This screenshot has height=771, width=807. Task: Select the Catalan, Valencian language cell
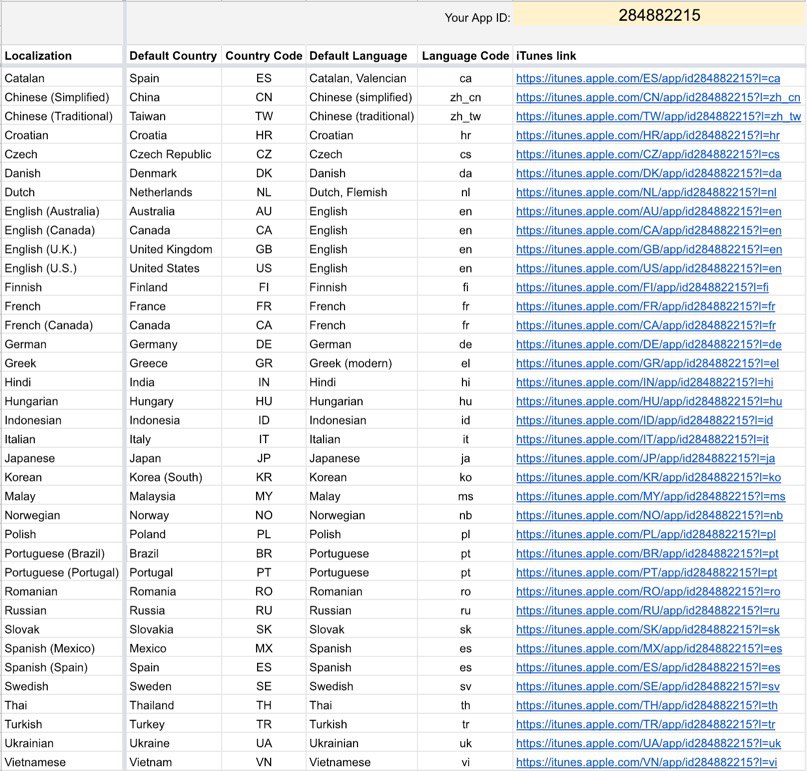tap(362, 78)
